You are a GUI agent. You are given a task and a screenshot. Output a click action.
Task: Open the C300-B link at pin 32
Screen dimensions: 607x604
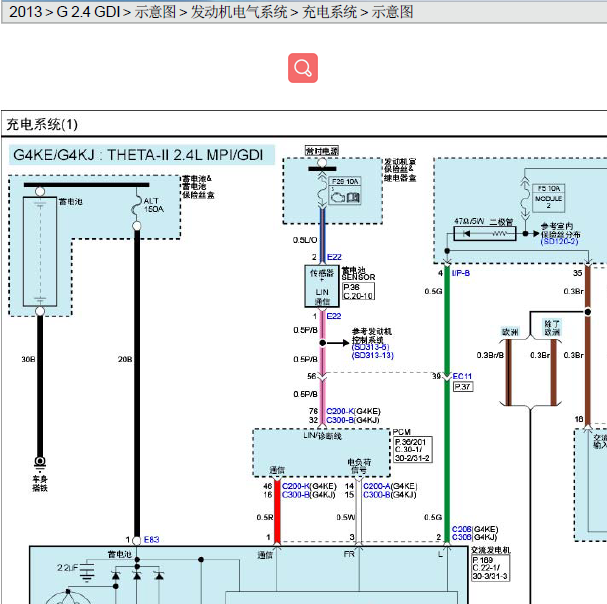click(x=340, y=420)
